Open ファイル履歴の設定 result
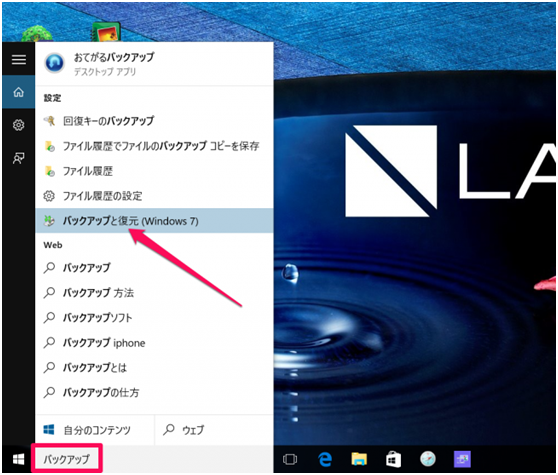Viewport: 558px width, 475px height. tap(154, 196)
